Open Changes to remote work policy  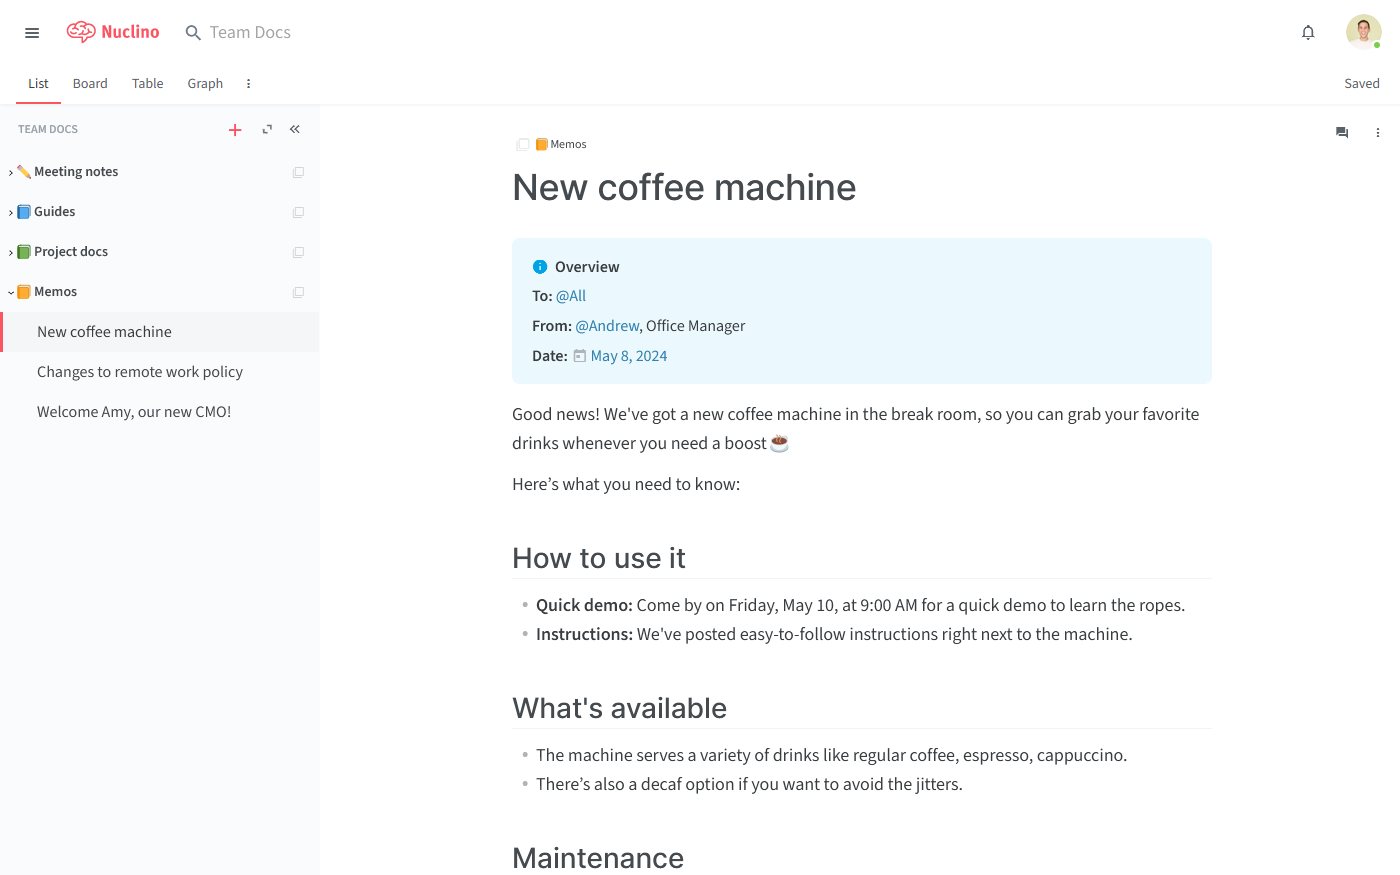coord(140,372)
